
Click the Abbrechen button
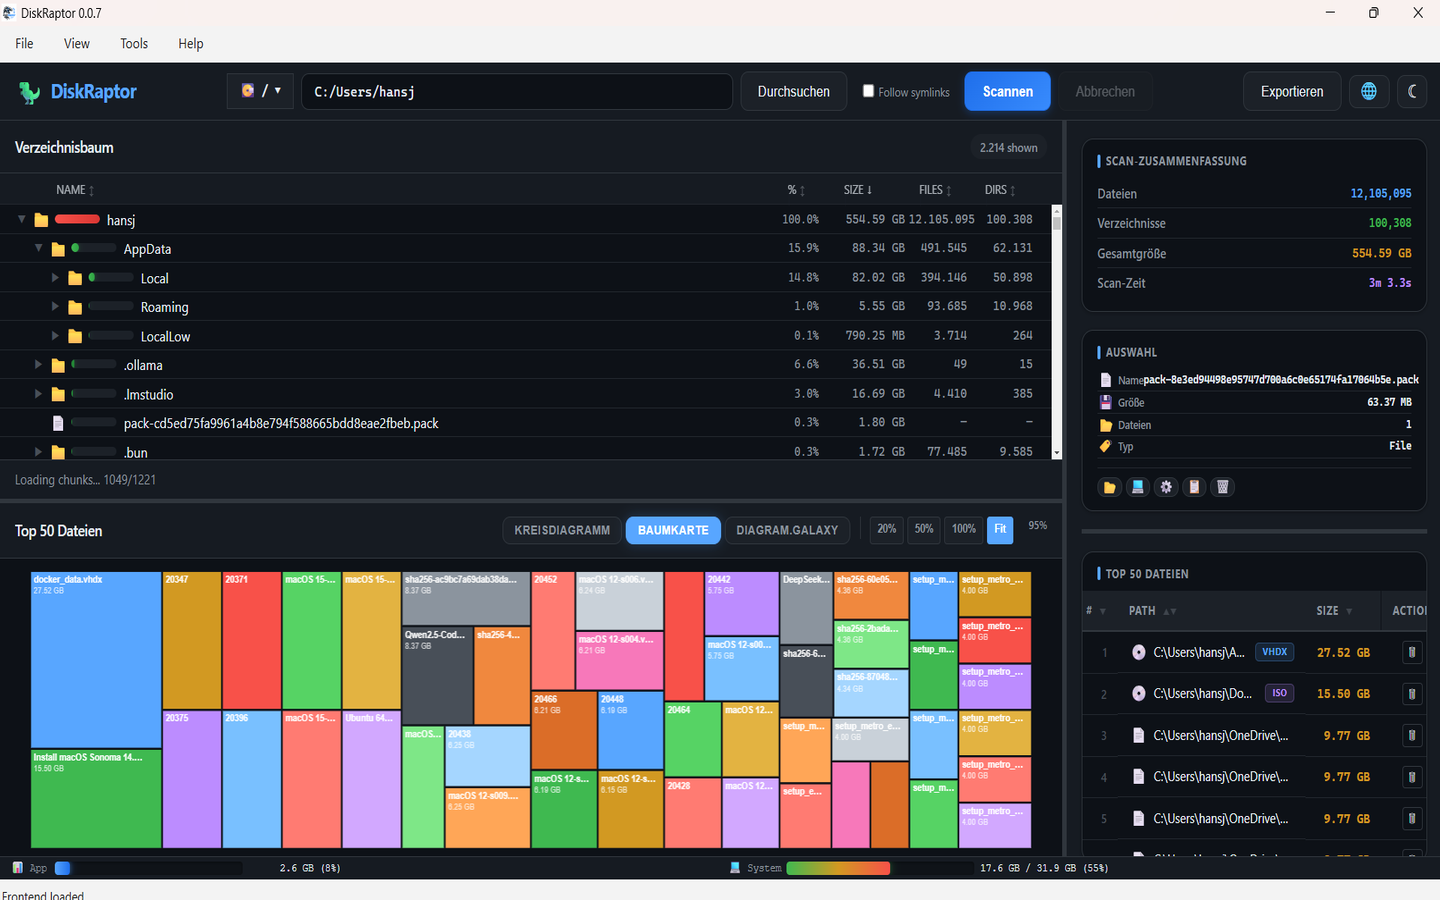[x=1105, y=91]
